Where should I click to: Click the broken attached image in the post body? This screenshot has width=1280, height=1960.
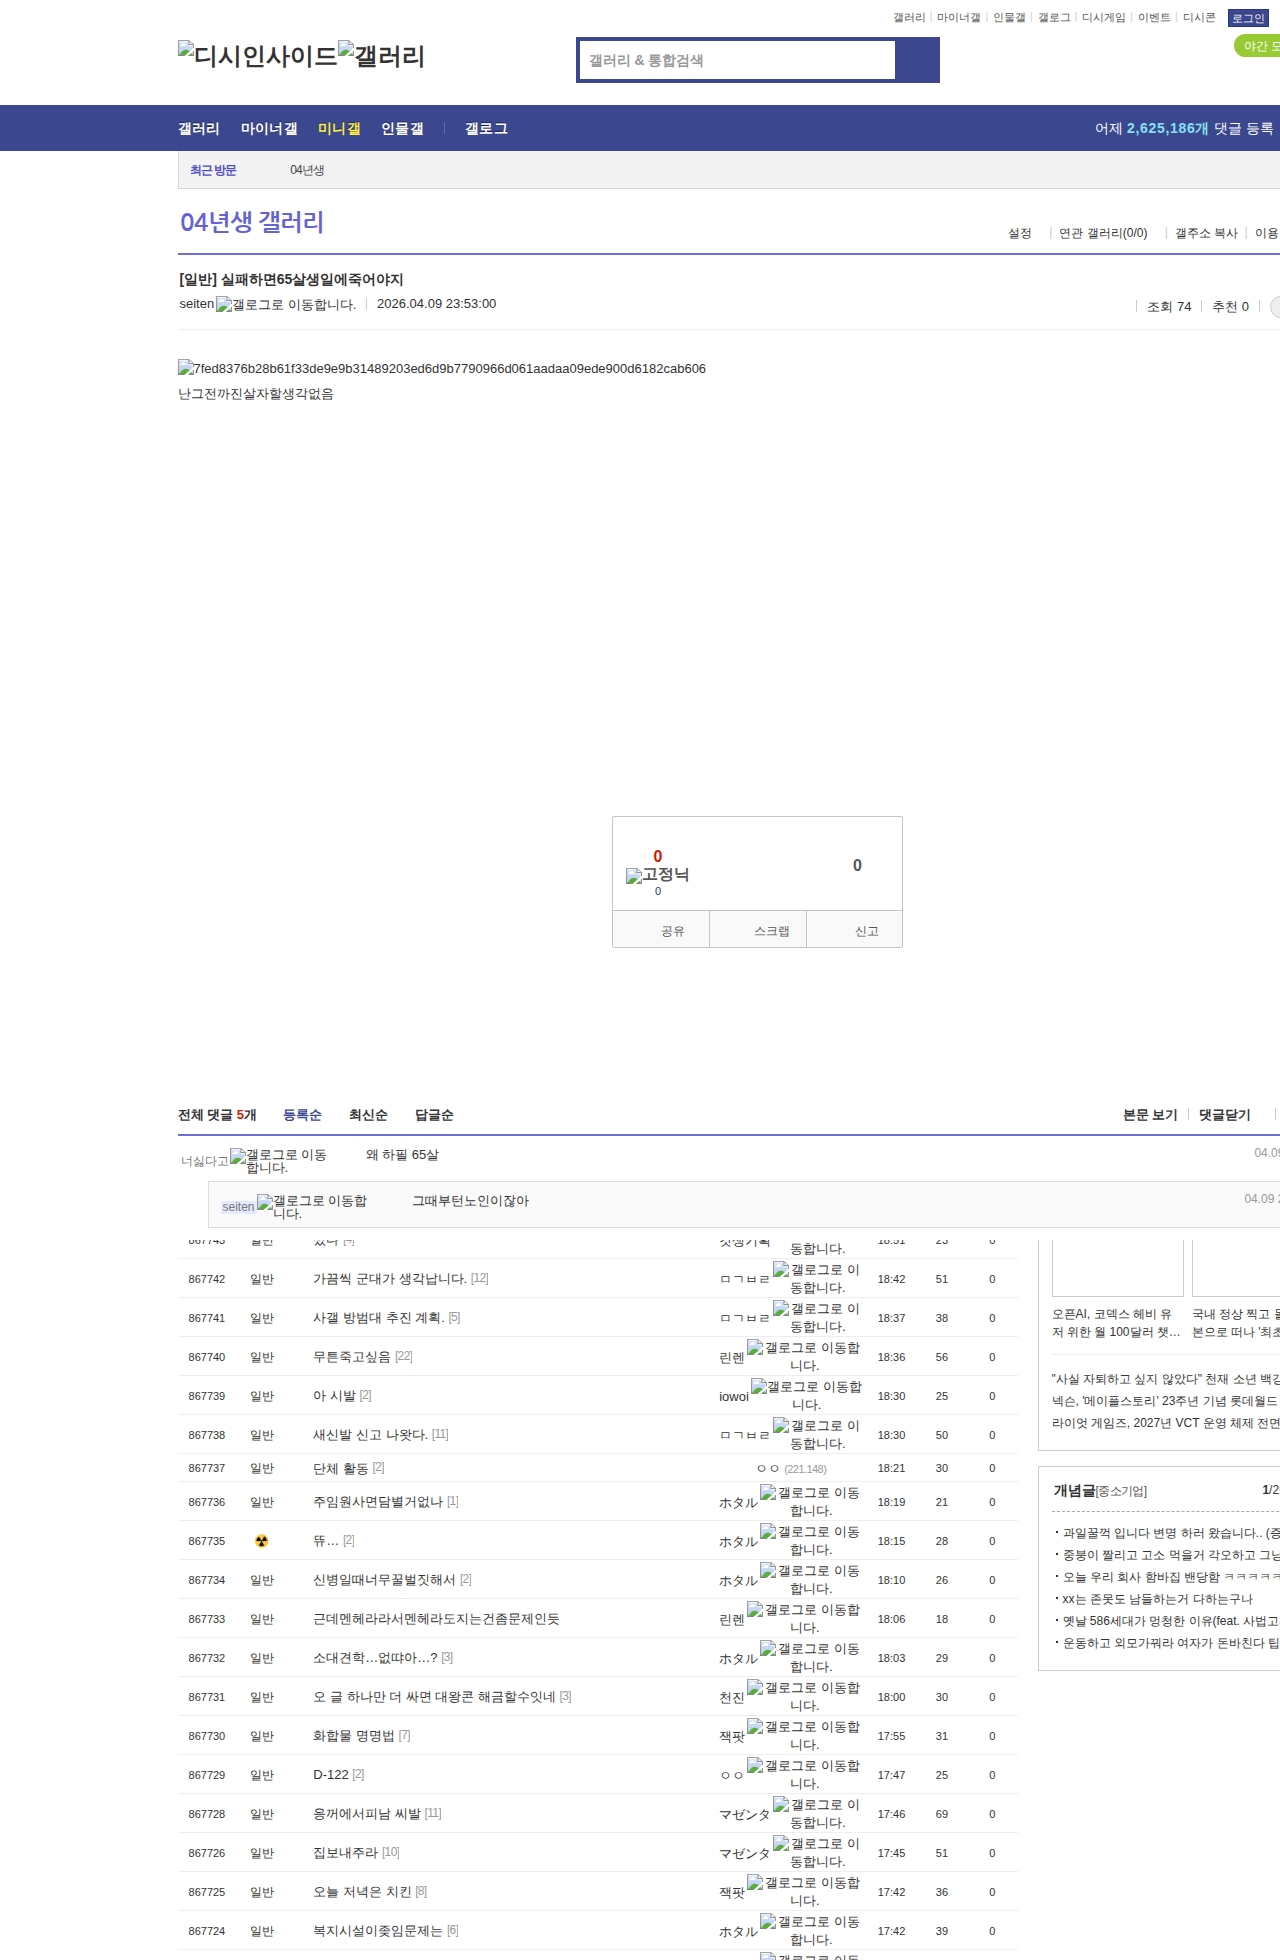pyautogui.click(x=442, y=369)
